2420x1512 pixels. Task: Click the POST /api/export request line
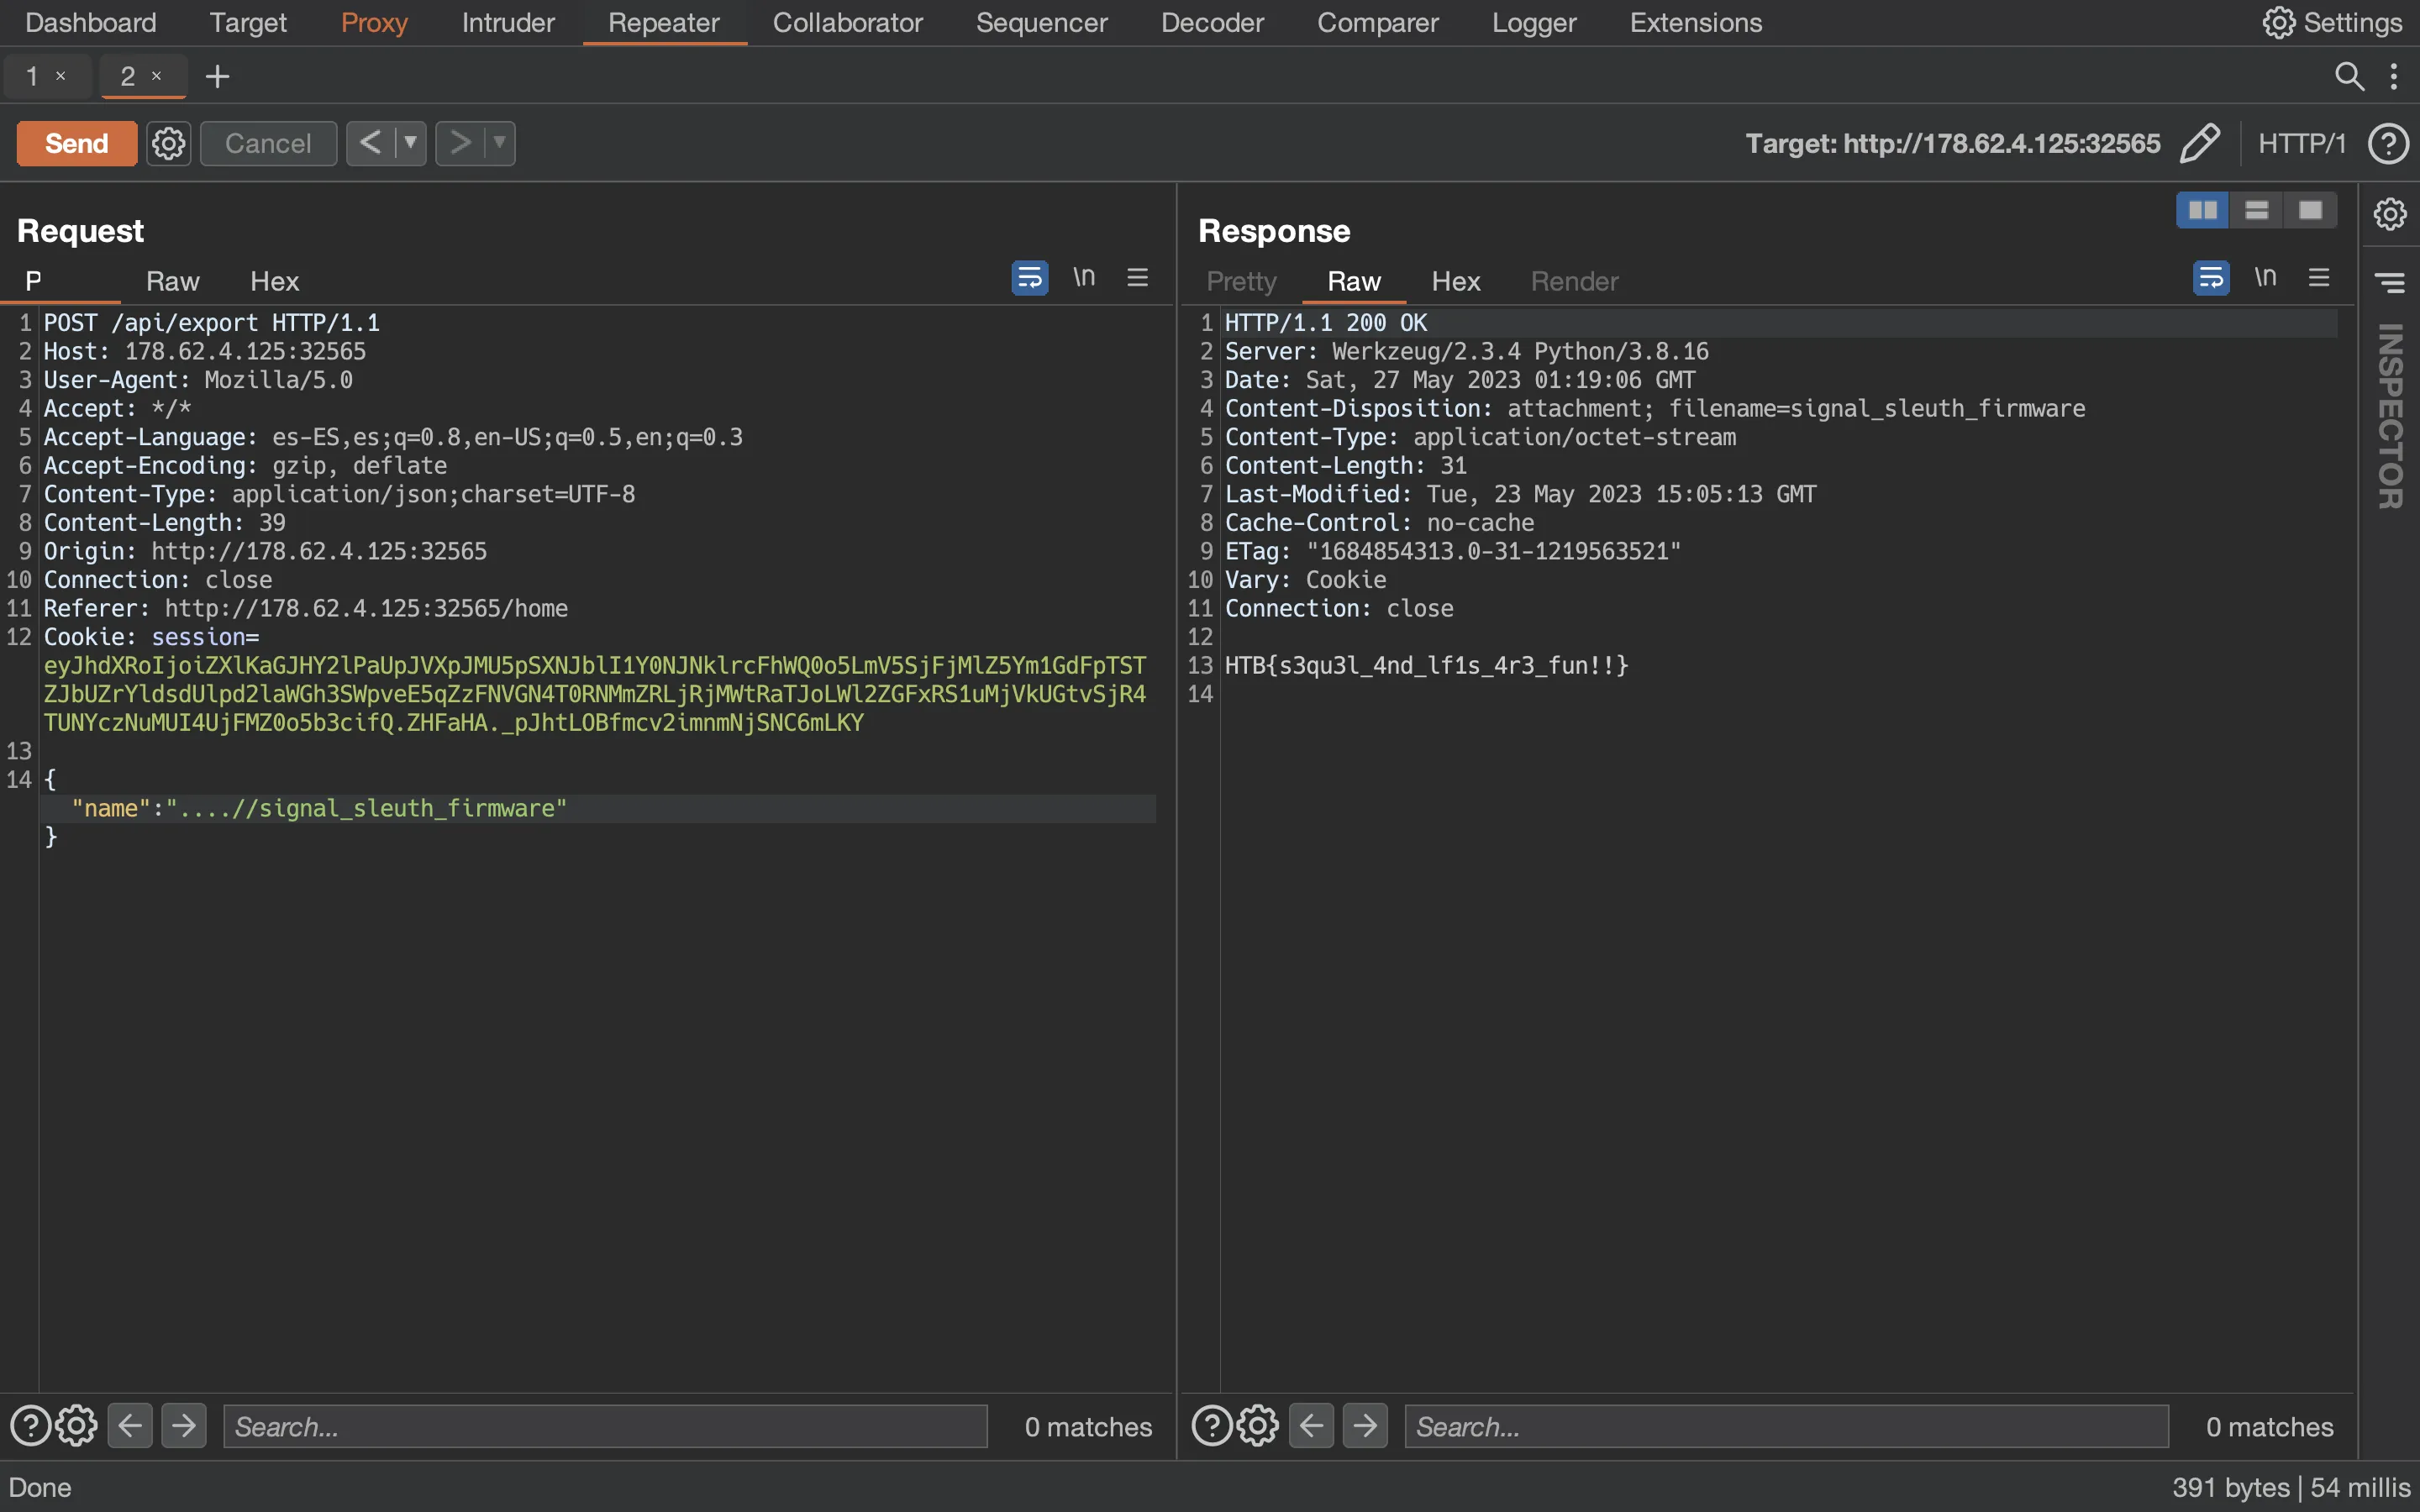coord(212,323)
